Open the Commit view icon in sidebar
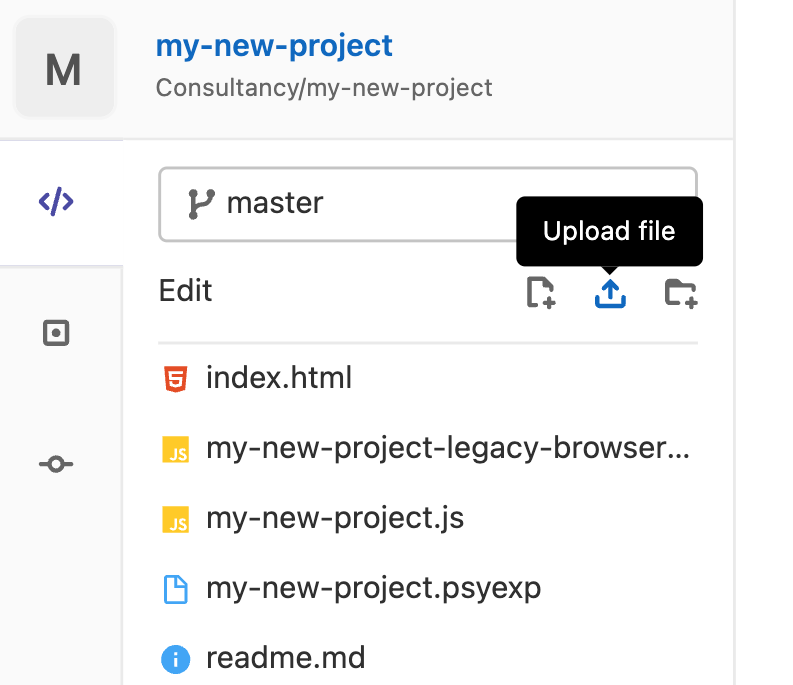793x685 pixels. [56, 464]
